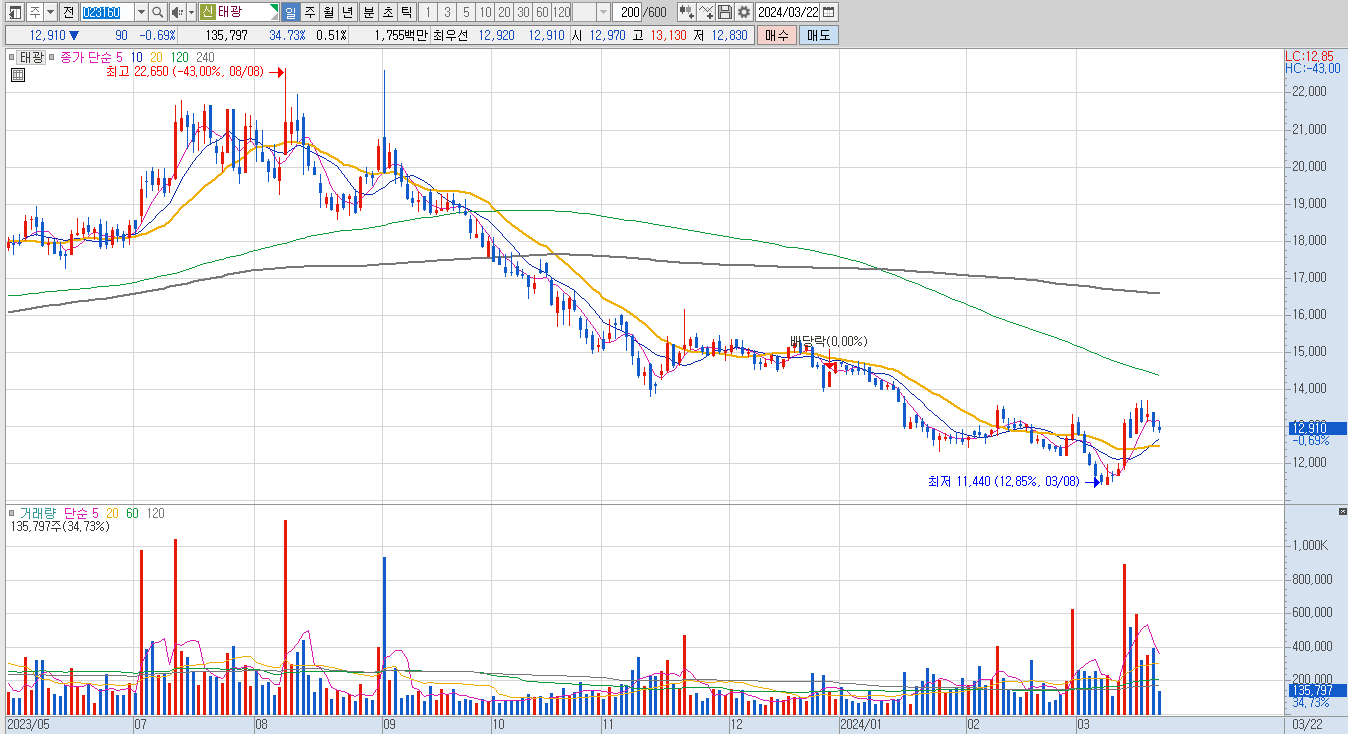Switch to the 틱 tick chart
The height and width of the screenshot is (734, 1348).
coord(406,12)
